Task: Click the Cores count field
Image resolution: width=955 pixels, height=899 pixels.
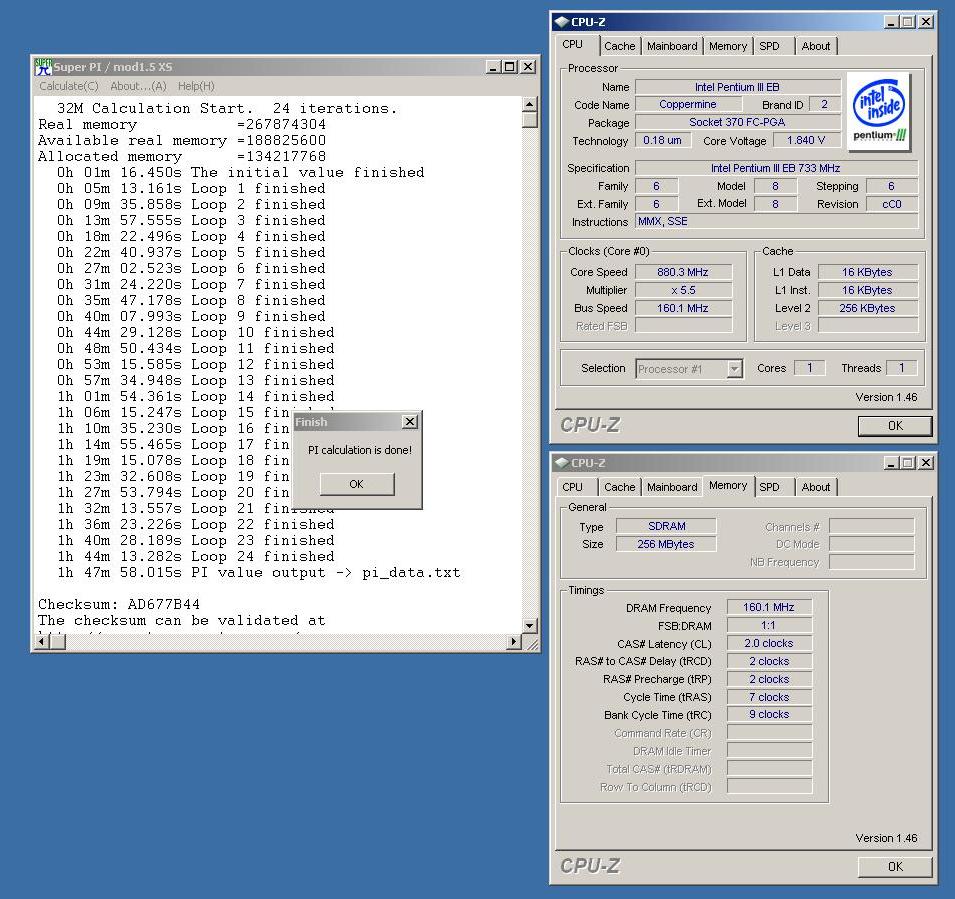Action: click(810, 368)
